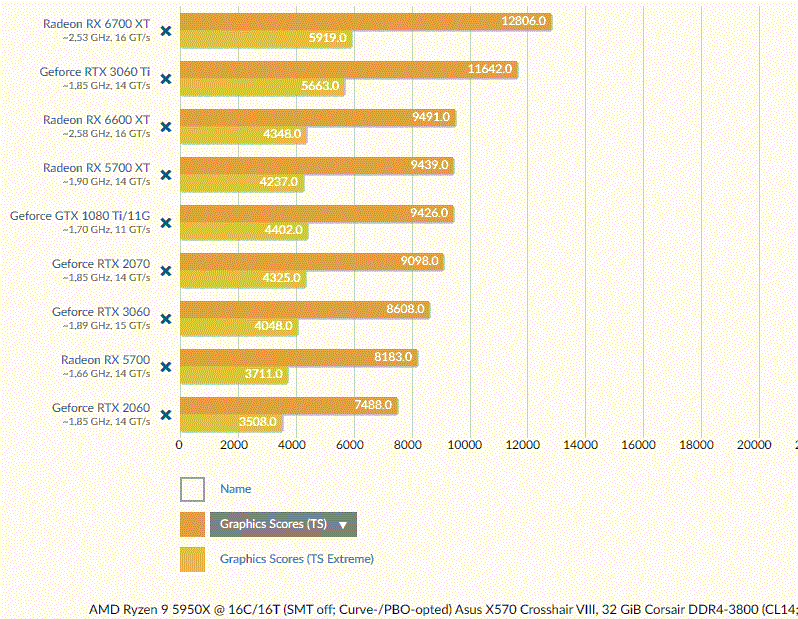The image size is (798, 619).
Task: Remove Geforce RTX 3060 Ti with its X icon
Action: 166,79
